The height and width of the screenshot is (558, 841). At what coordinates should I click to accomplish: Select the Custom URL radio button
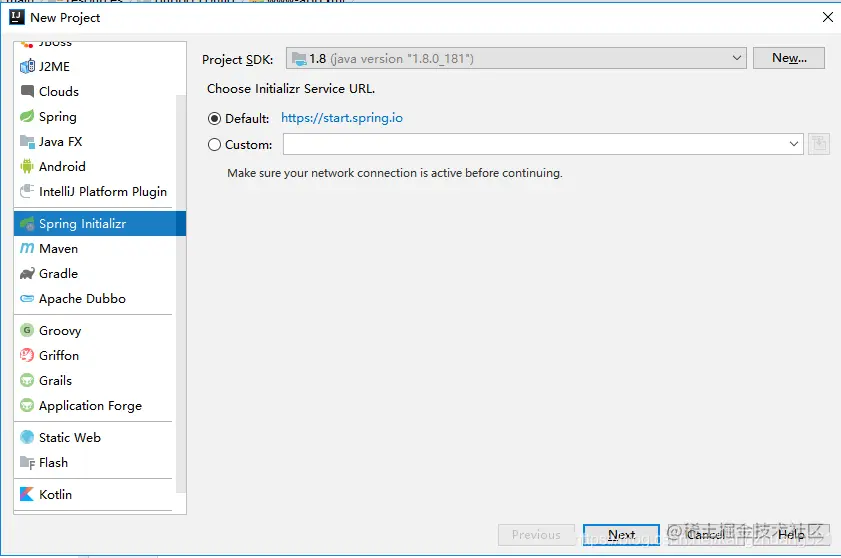pos(215,144)
